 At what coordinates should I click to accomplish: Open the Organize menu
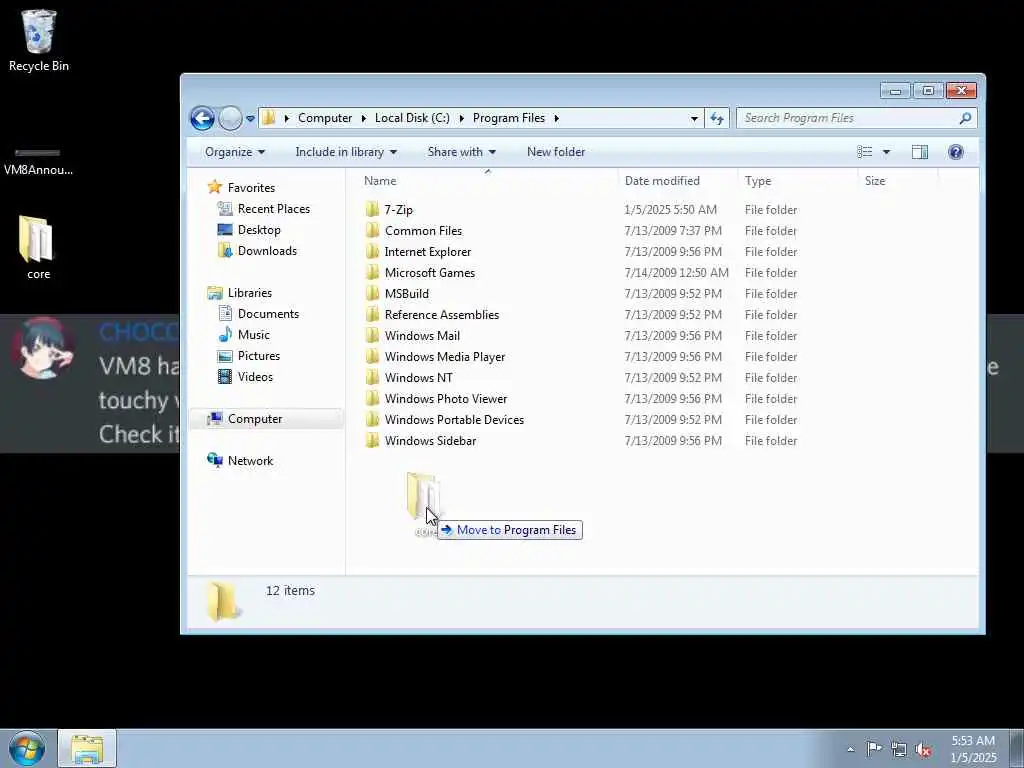point(234,152)
